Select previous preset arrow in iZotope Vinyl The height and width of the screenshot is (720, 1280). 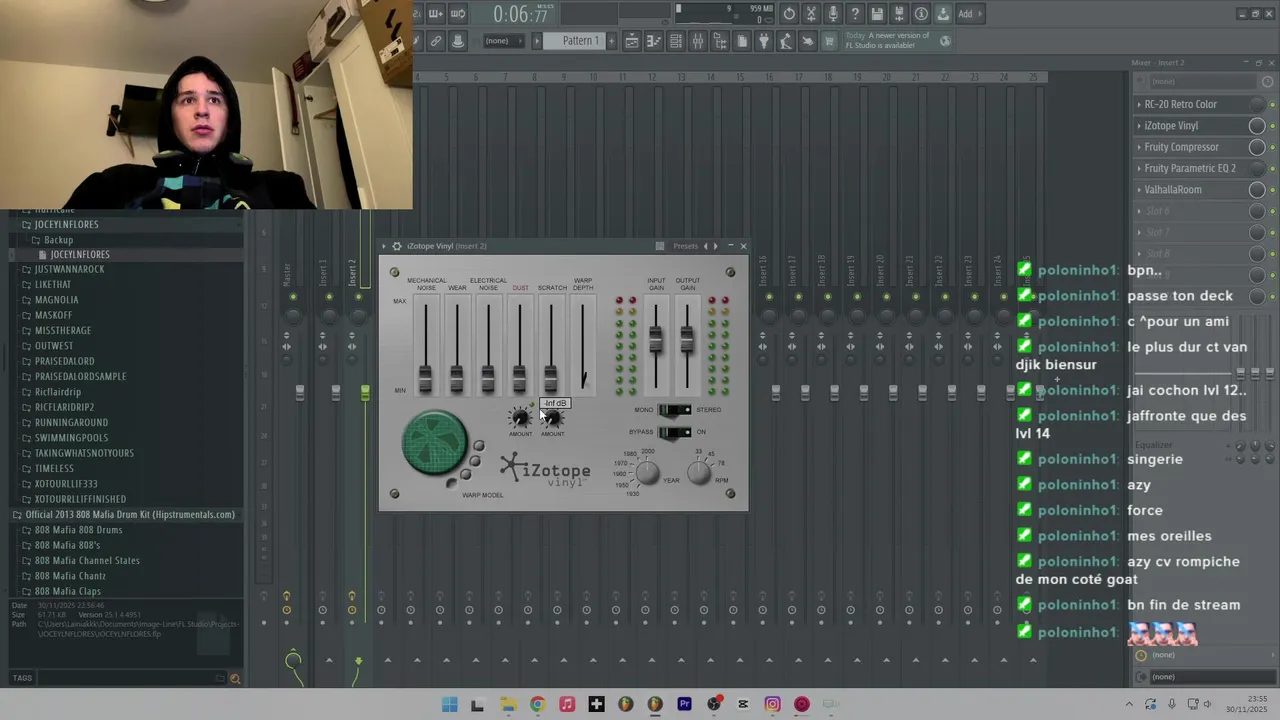(x=706, y=246)
